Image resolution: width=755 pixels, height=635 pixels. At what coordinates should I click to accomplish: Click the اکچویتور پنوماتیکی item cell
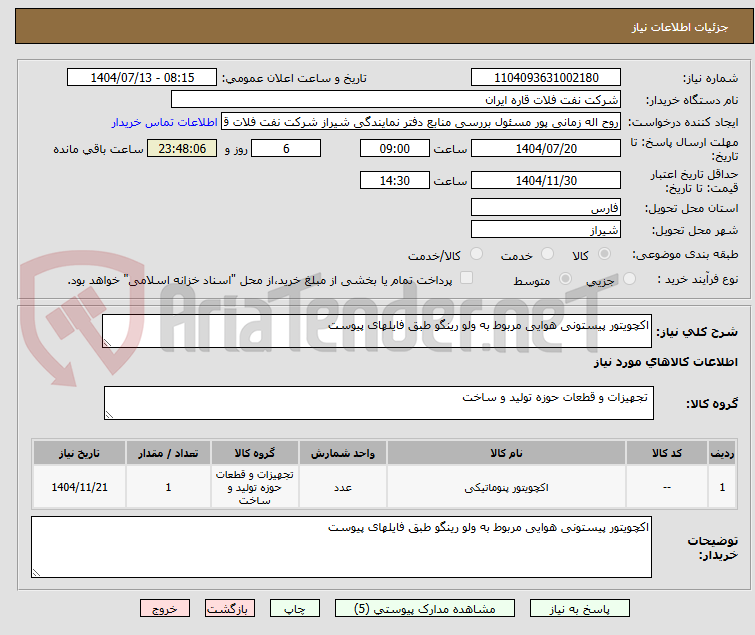click(x=506, y=487)
